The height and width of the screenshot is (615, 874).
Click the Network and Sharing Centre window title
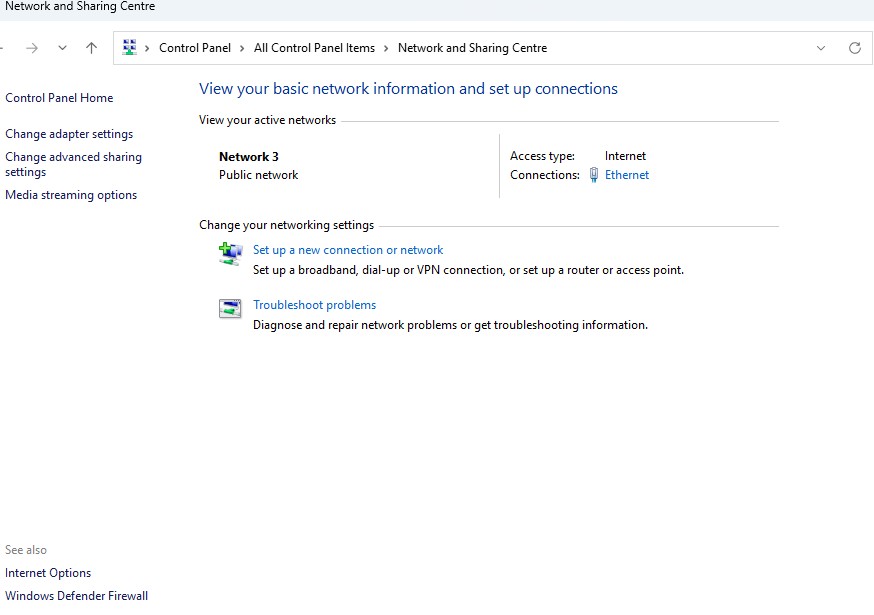(x=80, y=6)
